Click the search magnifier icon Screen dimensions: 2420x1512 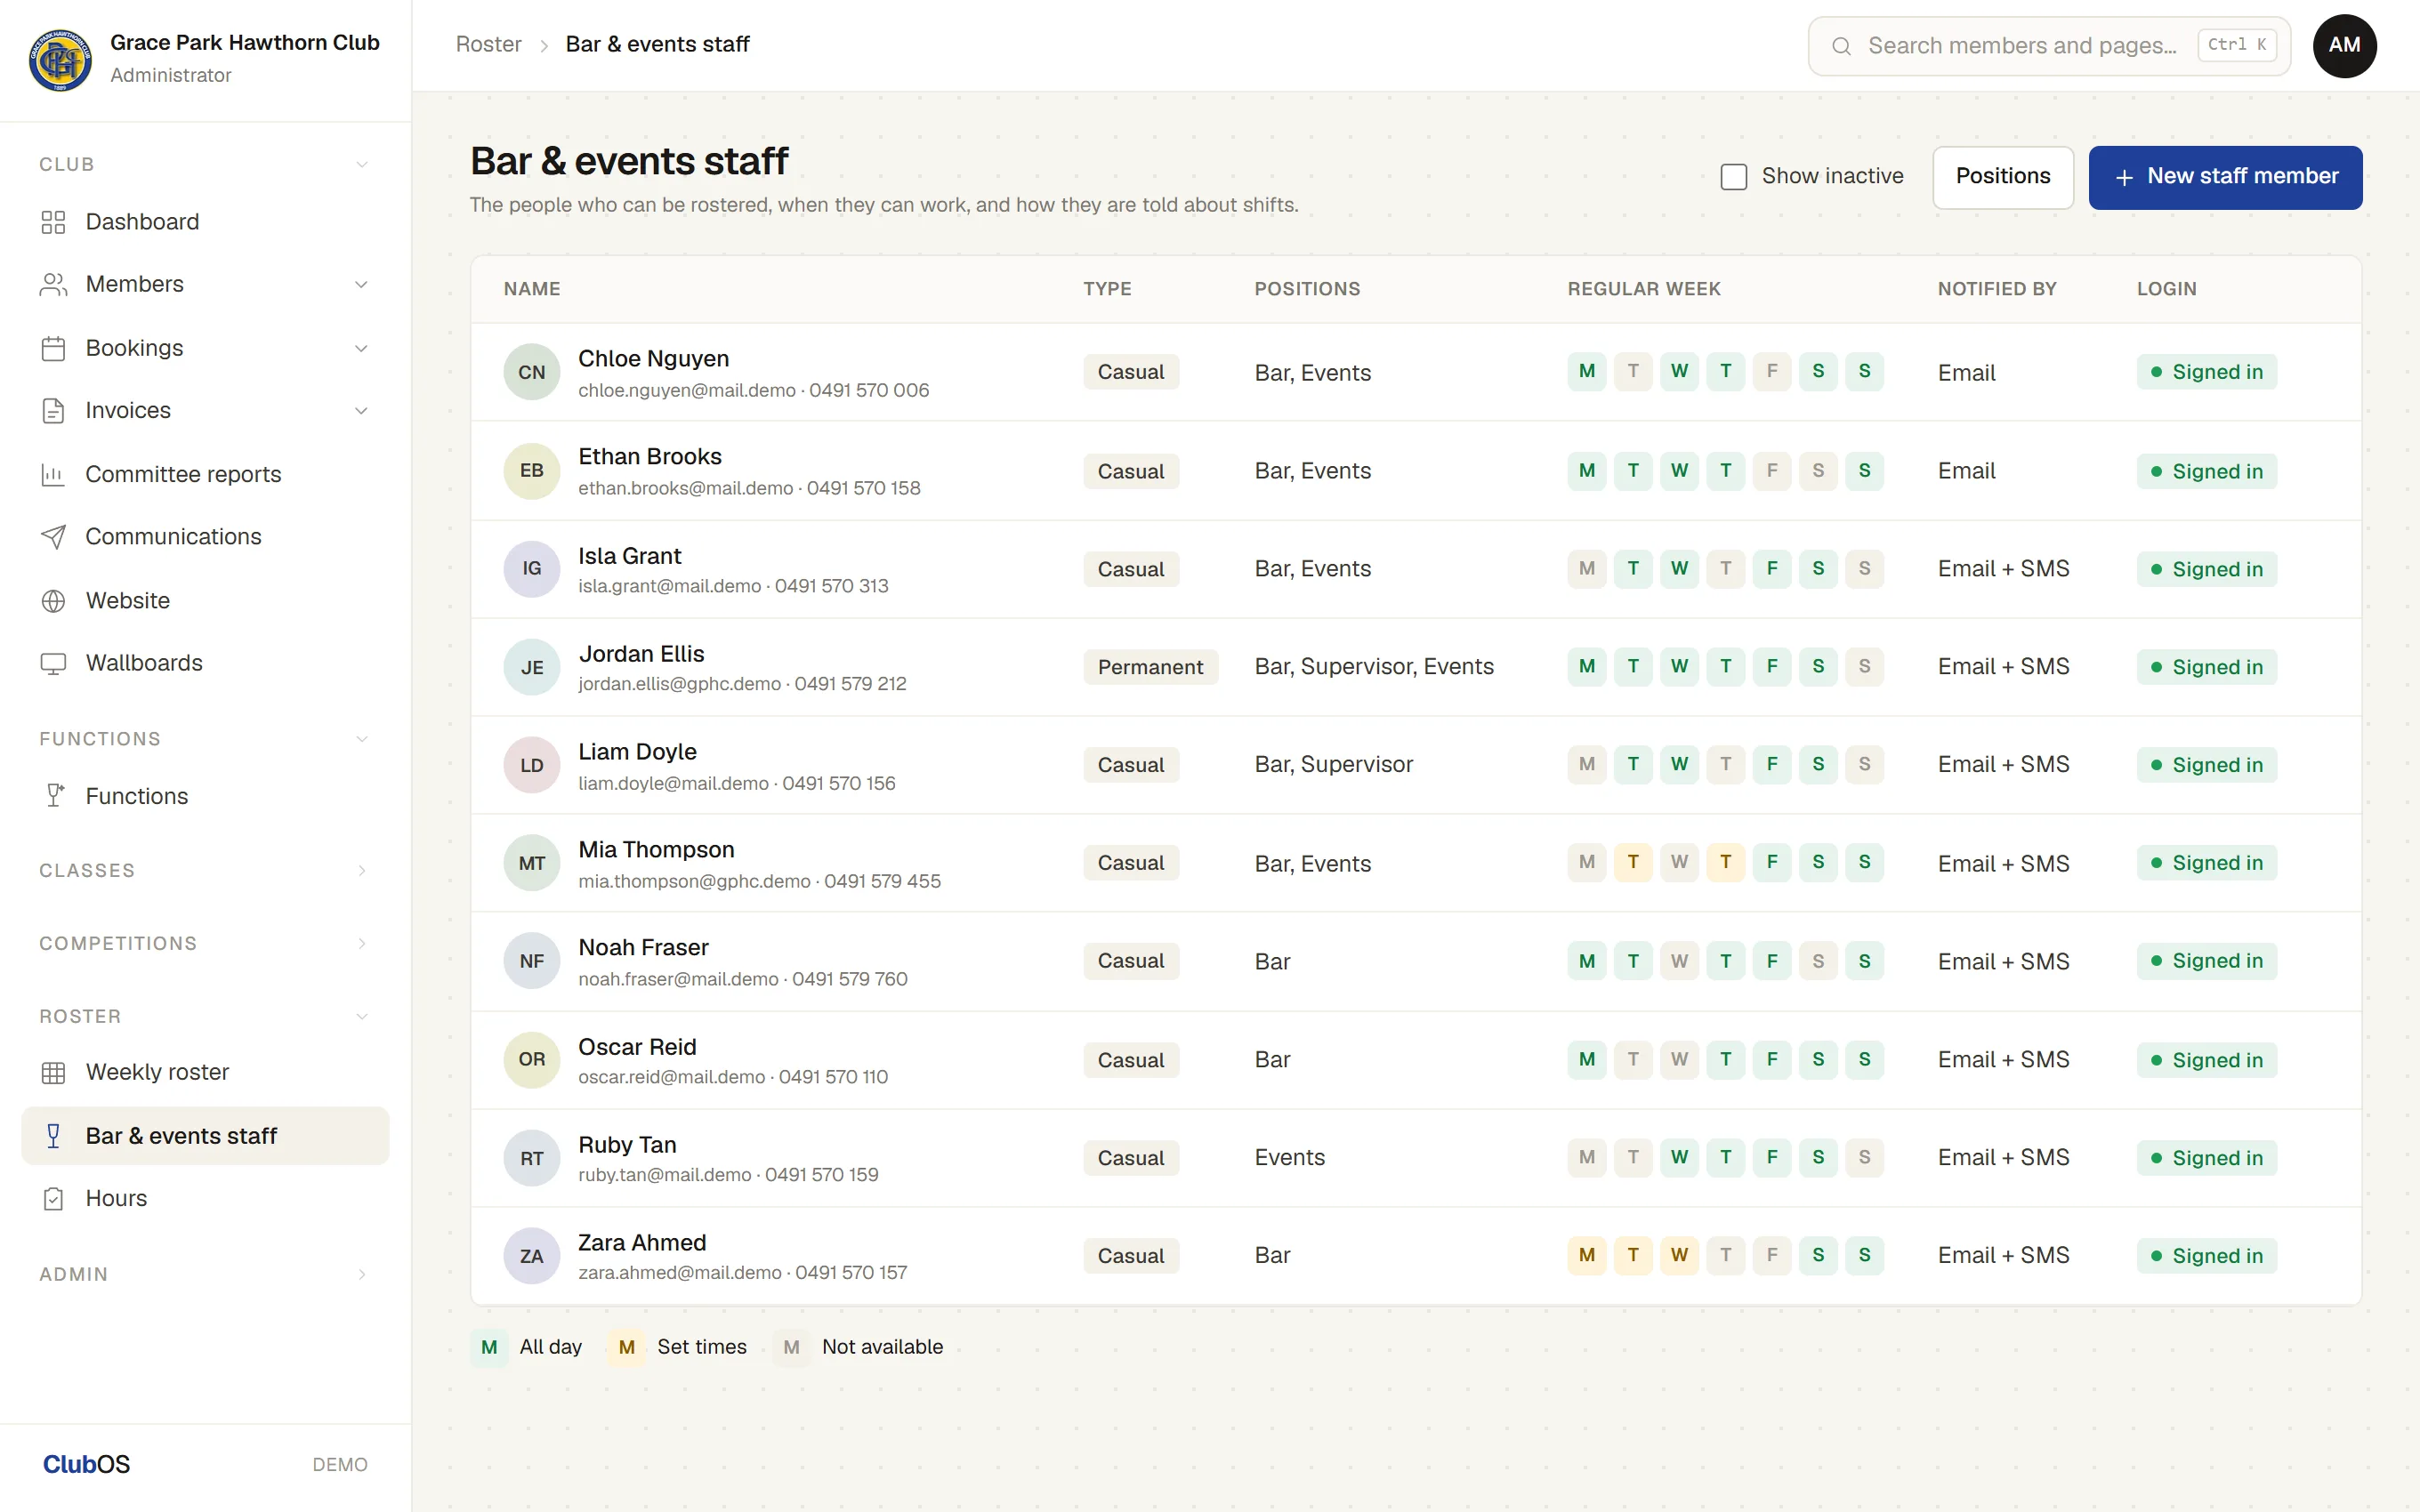pyautogui.click(x=1841, y=46)
